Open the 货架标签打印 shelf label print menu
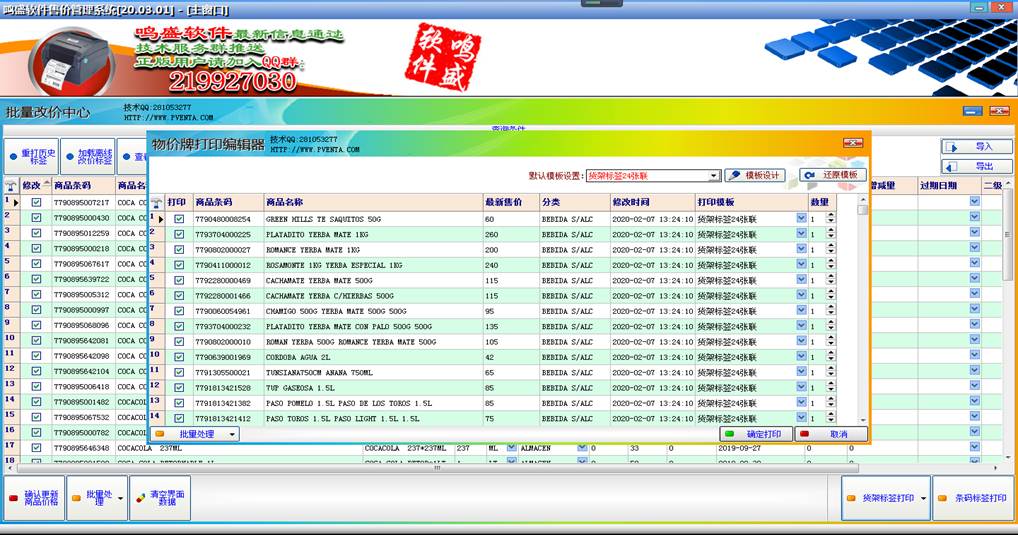Viewport: 1018px width, 535px height. click(923, 497)
